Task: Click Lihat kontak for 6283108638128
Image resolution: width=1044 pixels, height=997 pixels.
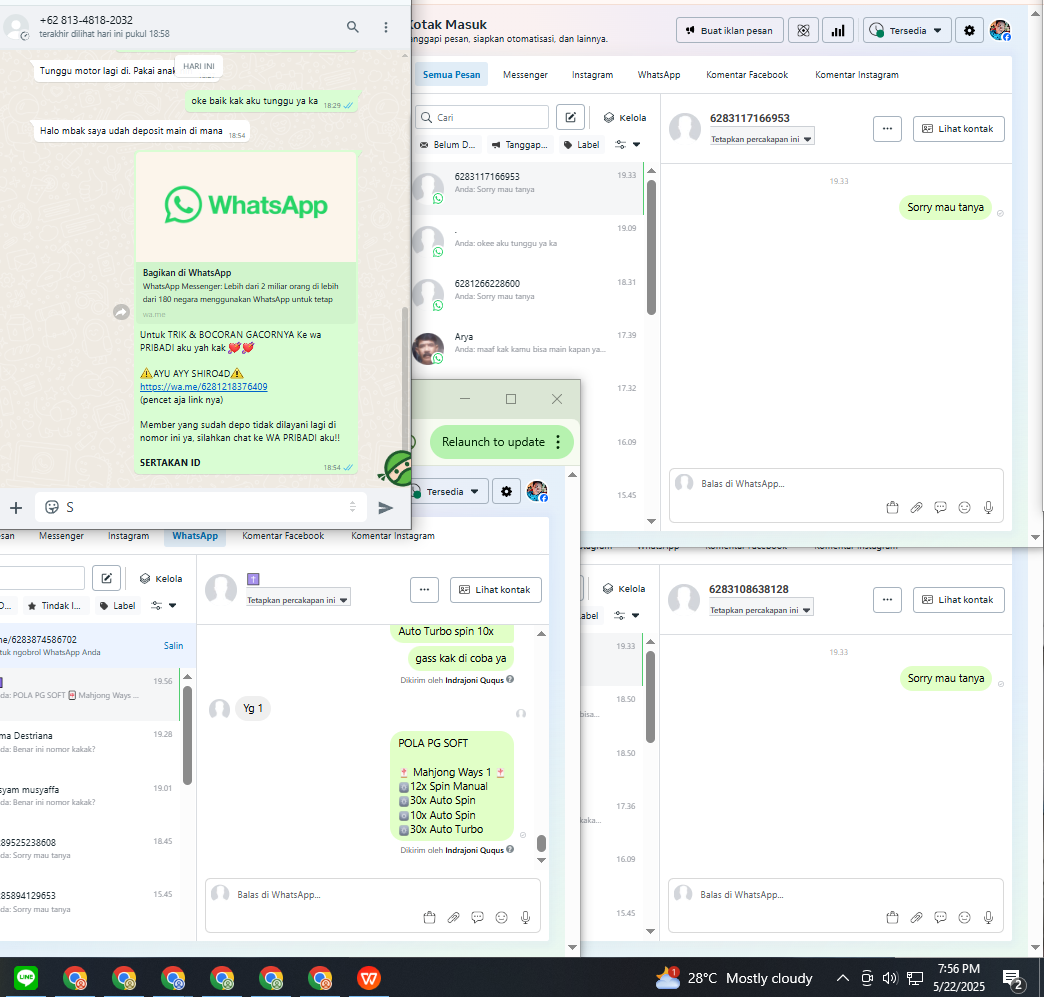Action: tap(958, 599)
